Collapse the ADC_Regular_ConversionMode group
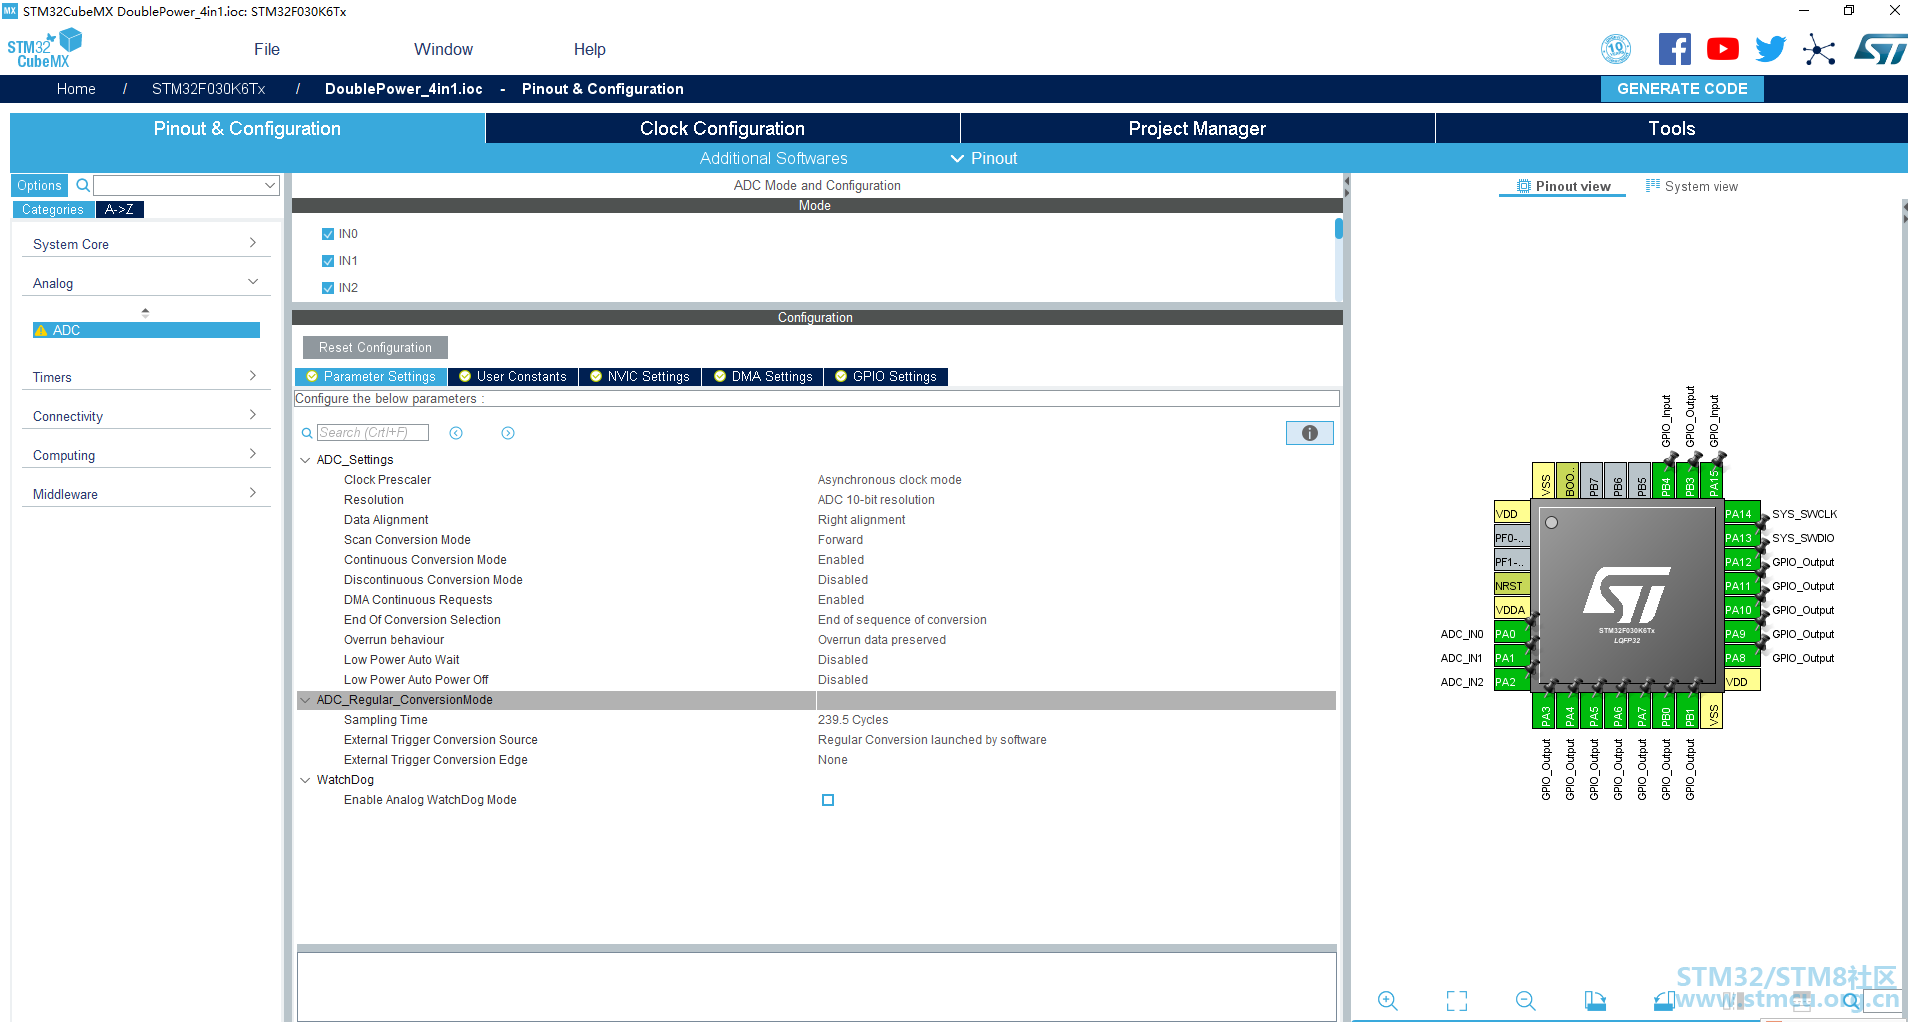Image resolution: width=1908 pixels, height=1022 pixels. pyautogui.click(x=305, y=700)
